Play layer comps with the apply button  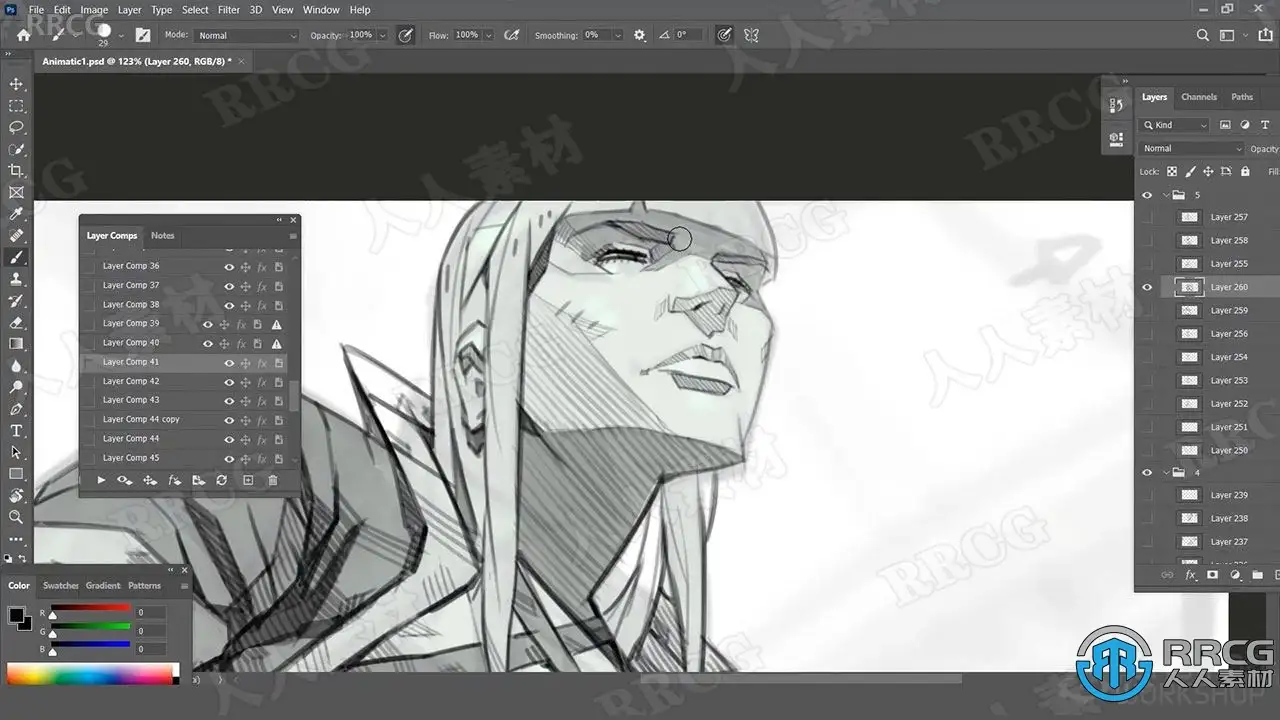coord(101,480)
